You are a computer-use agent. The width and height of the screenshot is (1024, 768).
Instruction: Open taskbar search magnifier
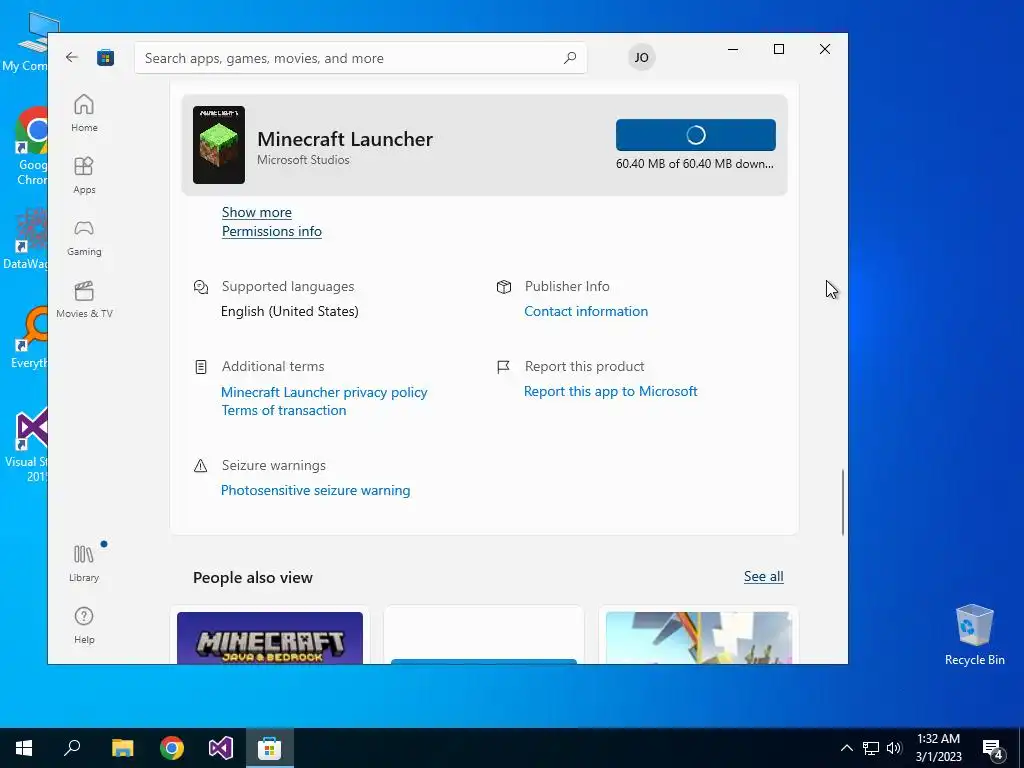(x=72, y=748)
